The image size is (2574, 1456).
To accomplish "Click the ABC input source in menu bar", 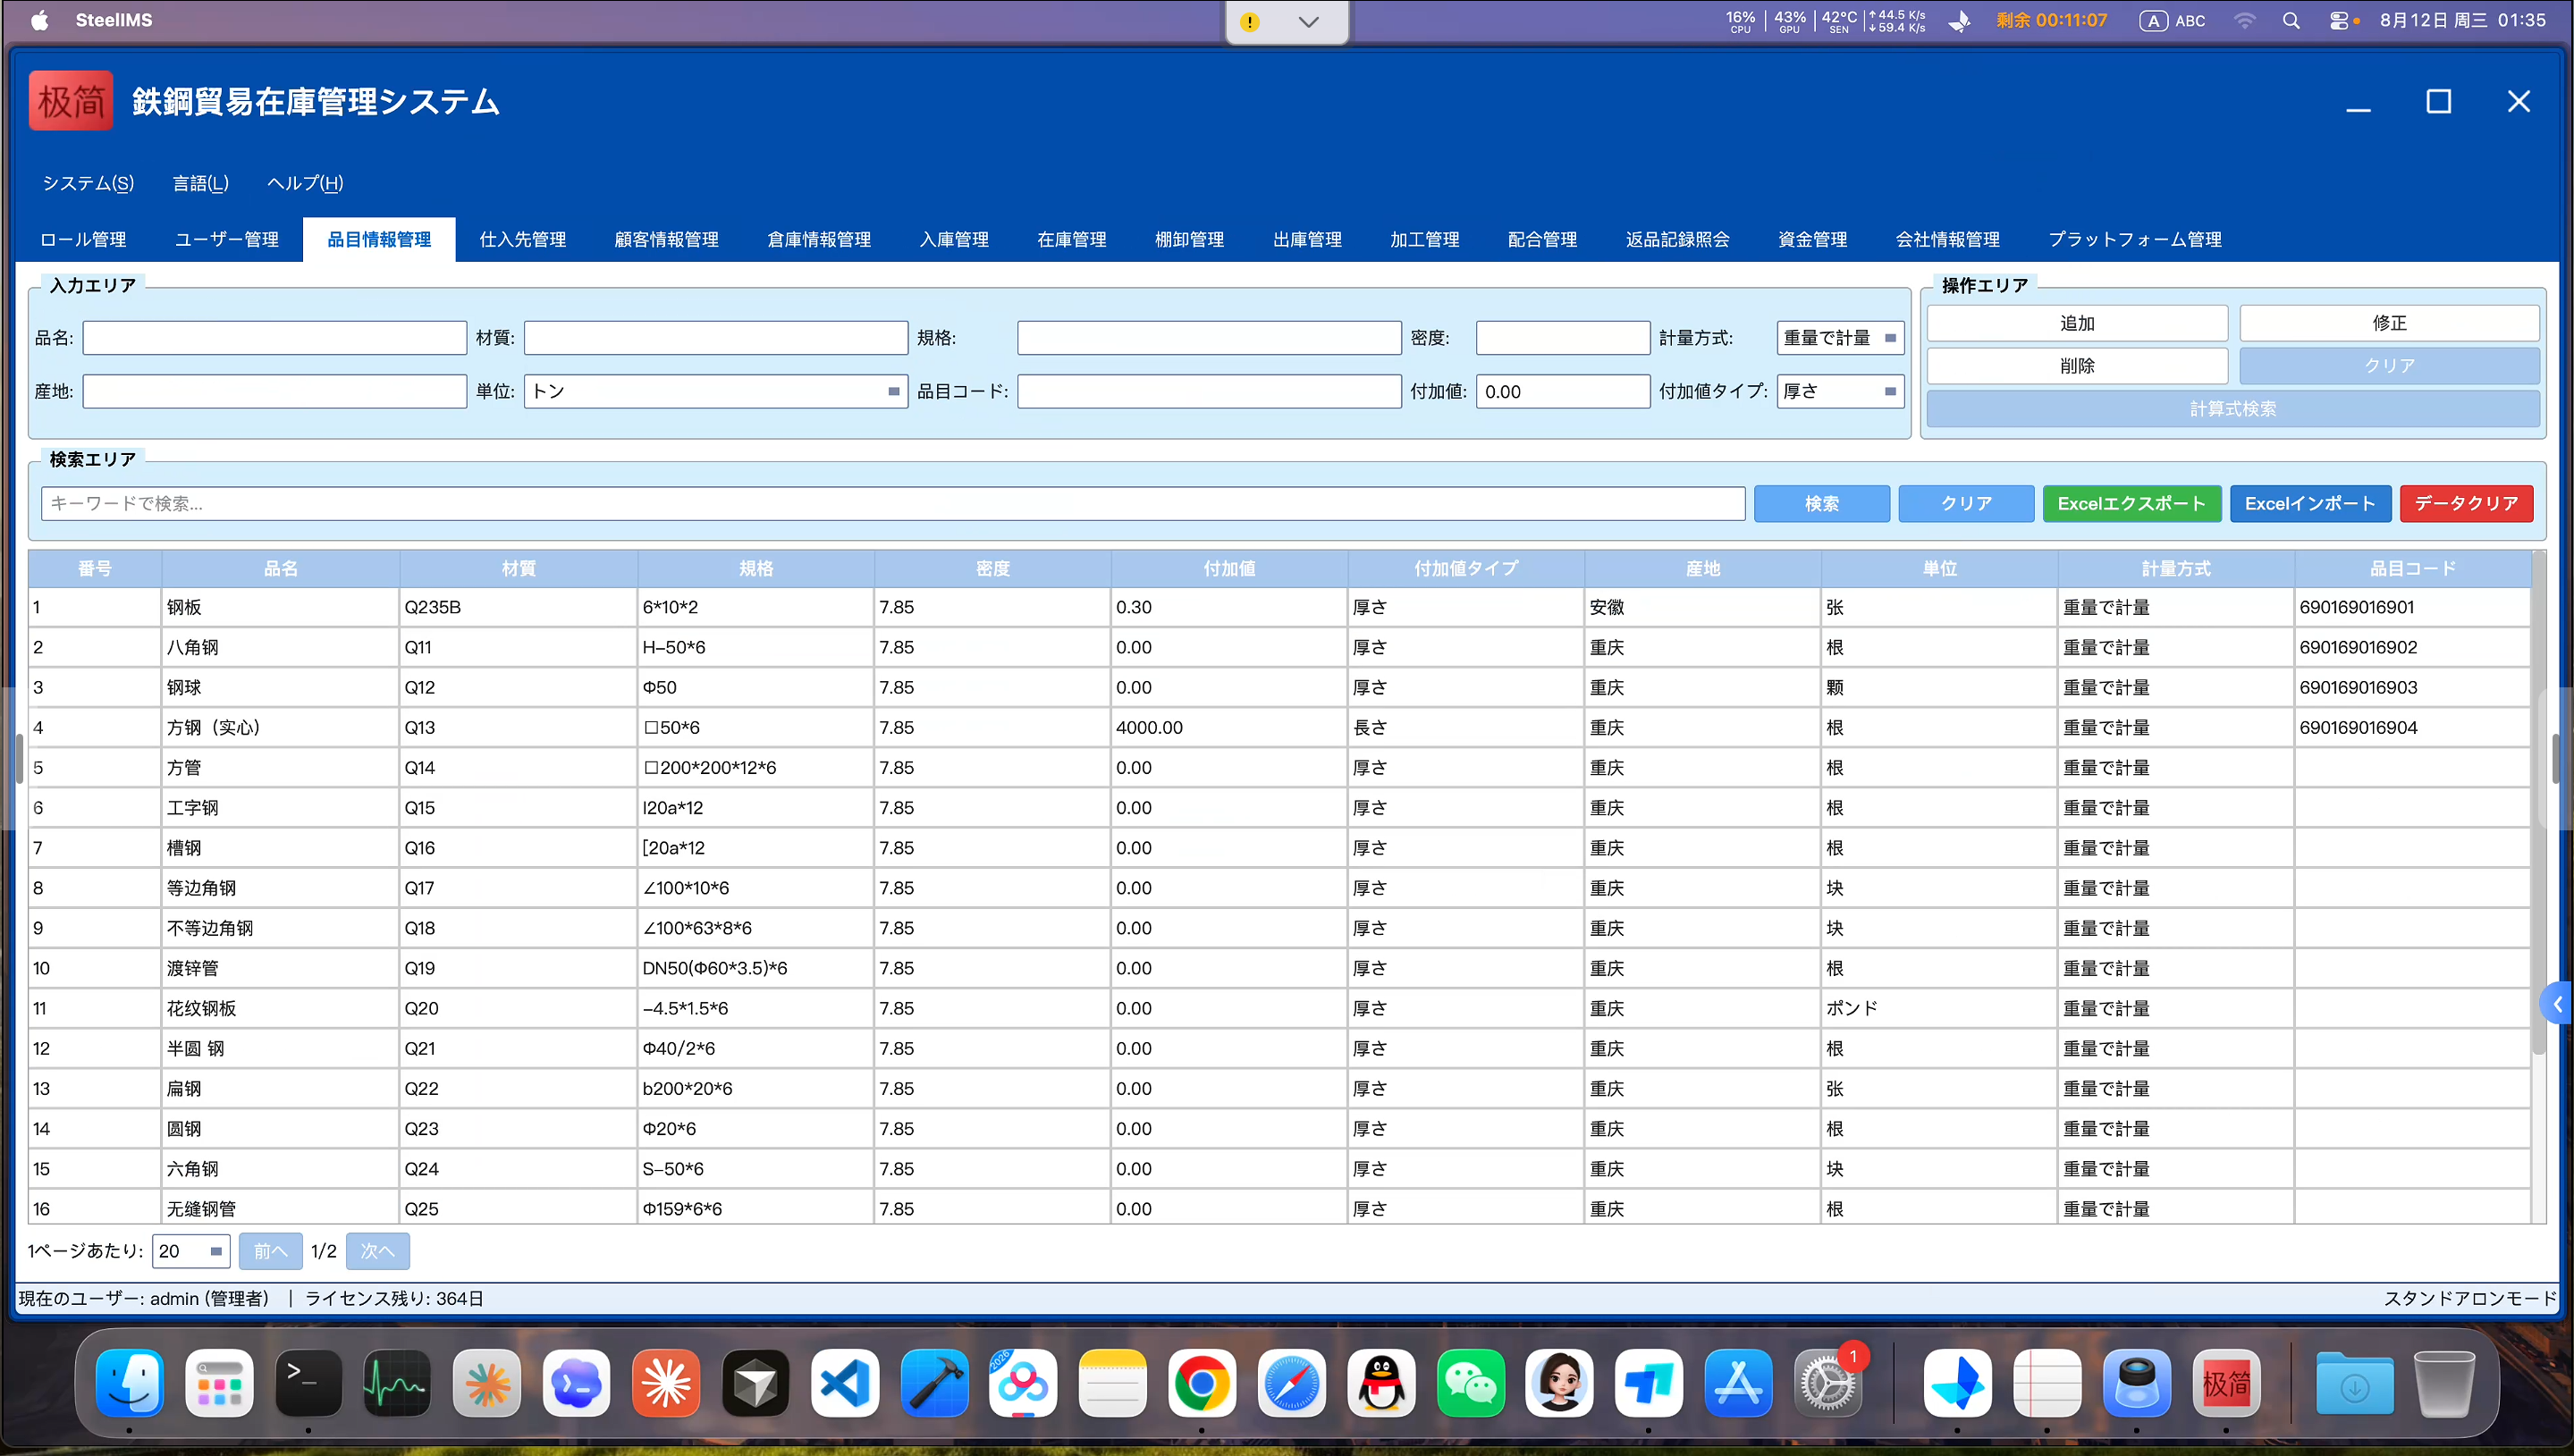I will (x=2173, y=20).
